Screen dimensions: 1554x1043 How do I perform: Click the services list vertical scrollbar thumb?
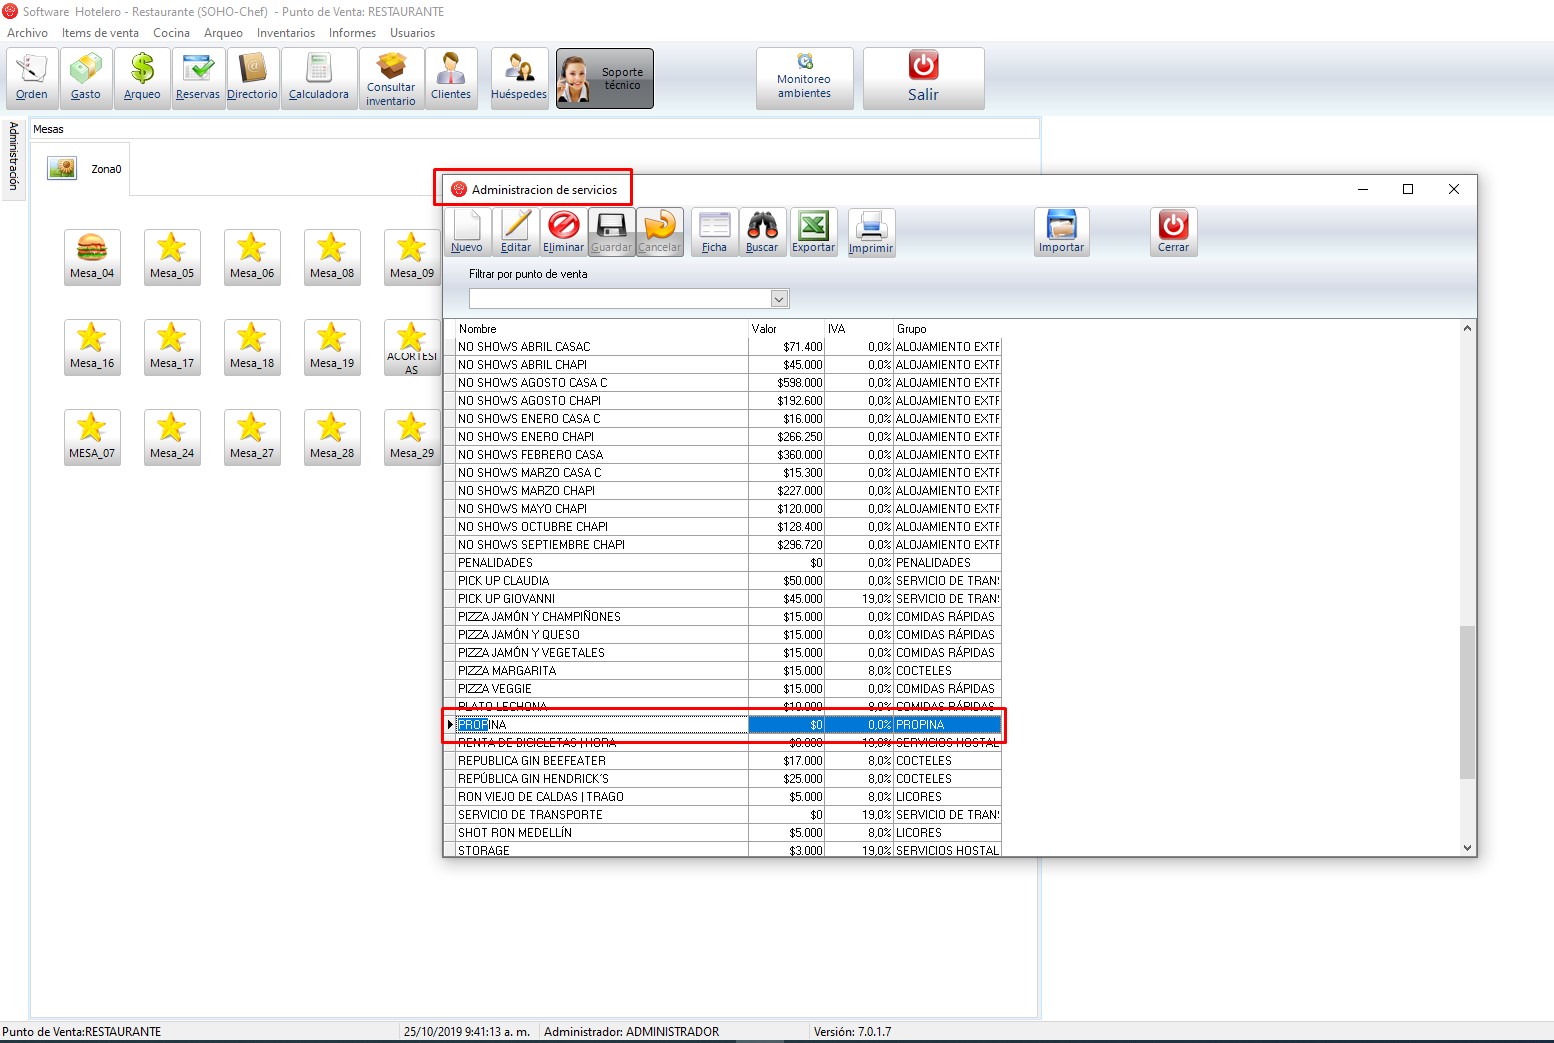point(1467,702)
